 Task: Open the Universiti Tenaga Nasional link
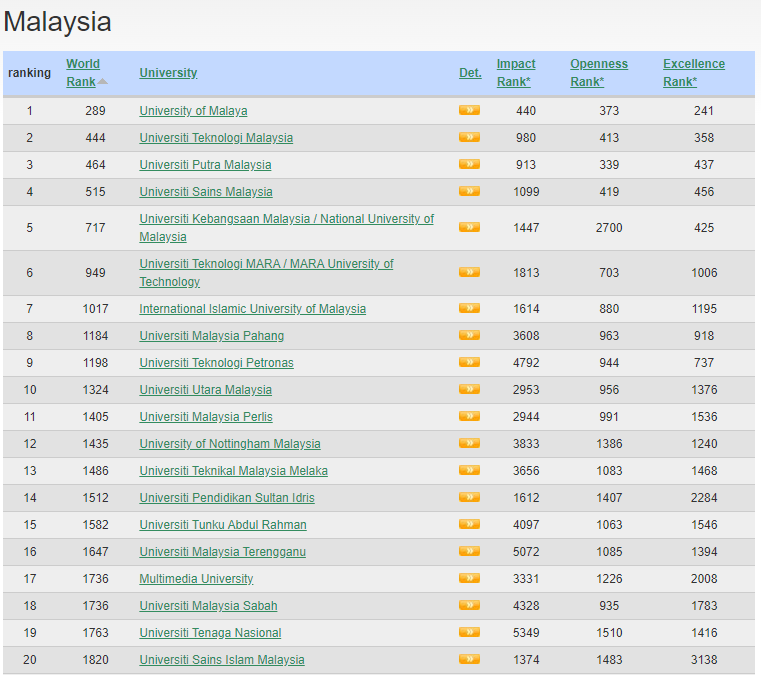pyautogui.click(x=210, y=633)
